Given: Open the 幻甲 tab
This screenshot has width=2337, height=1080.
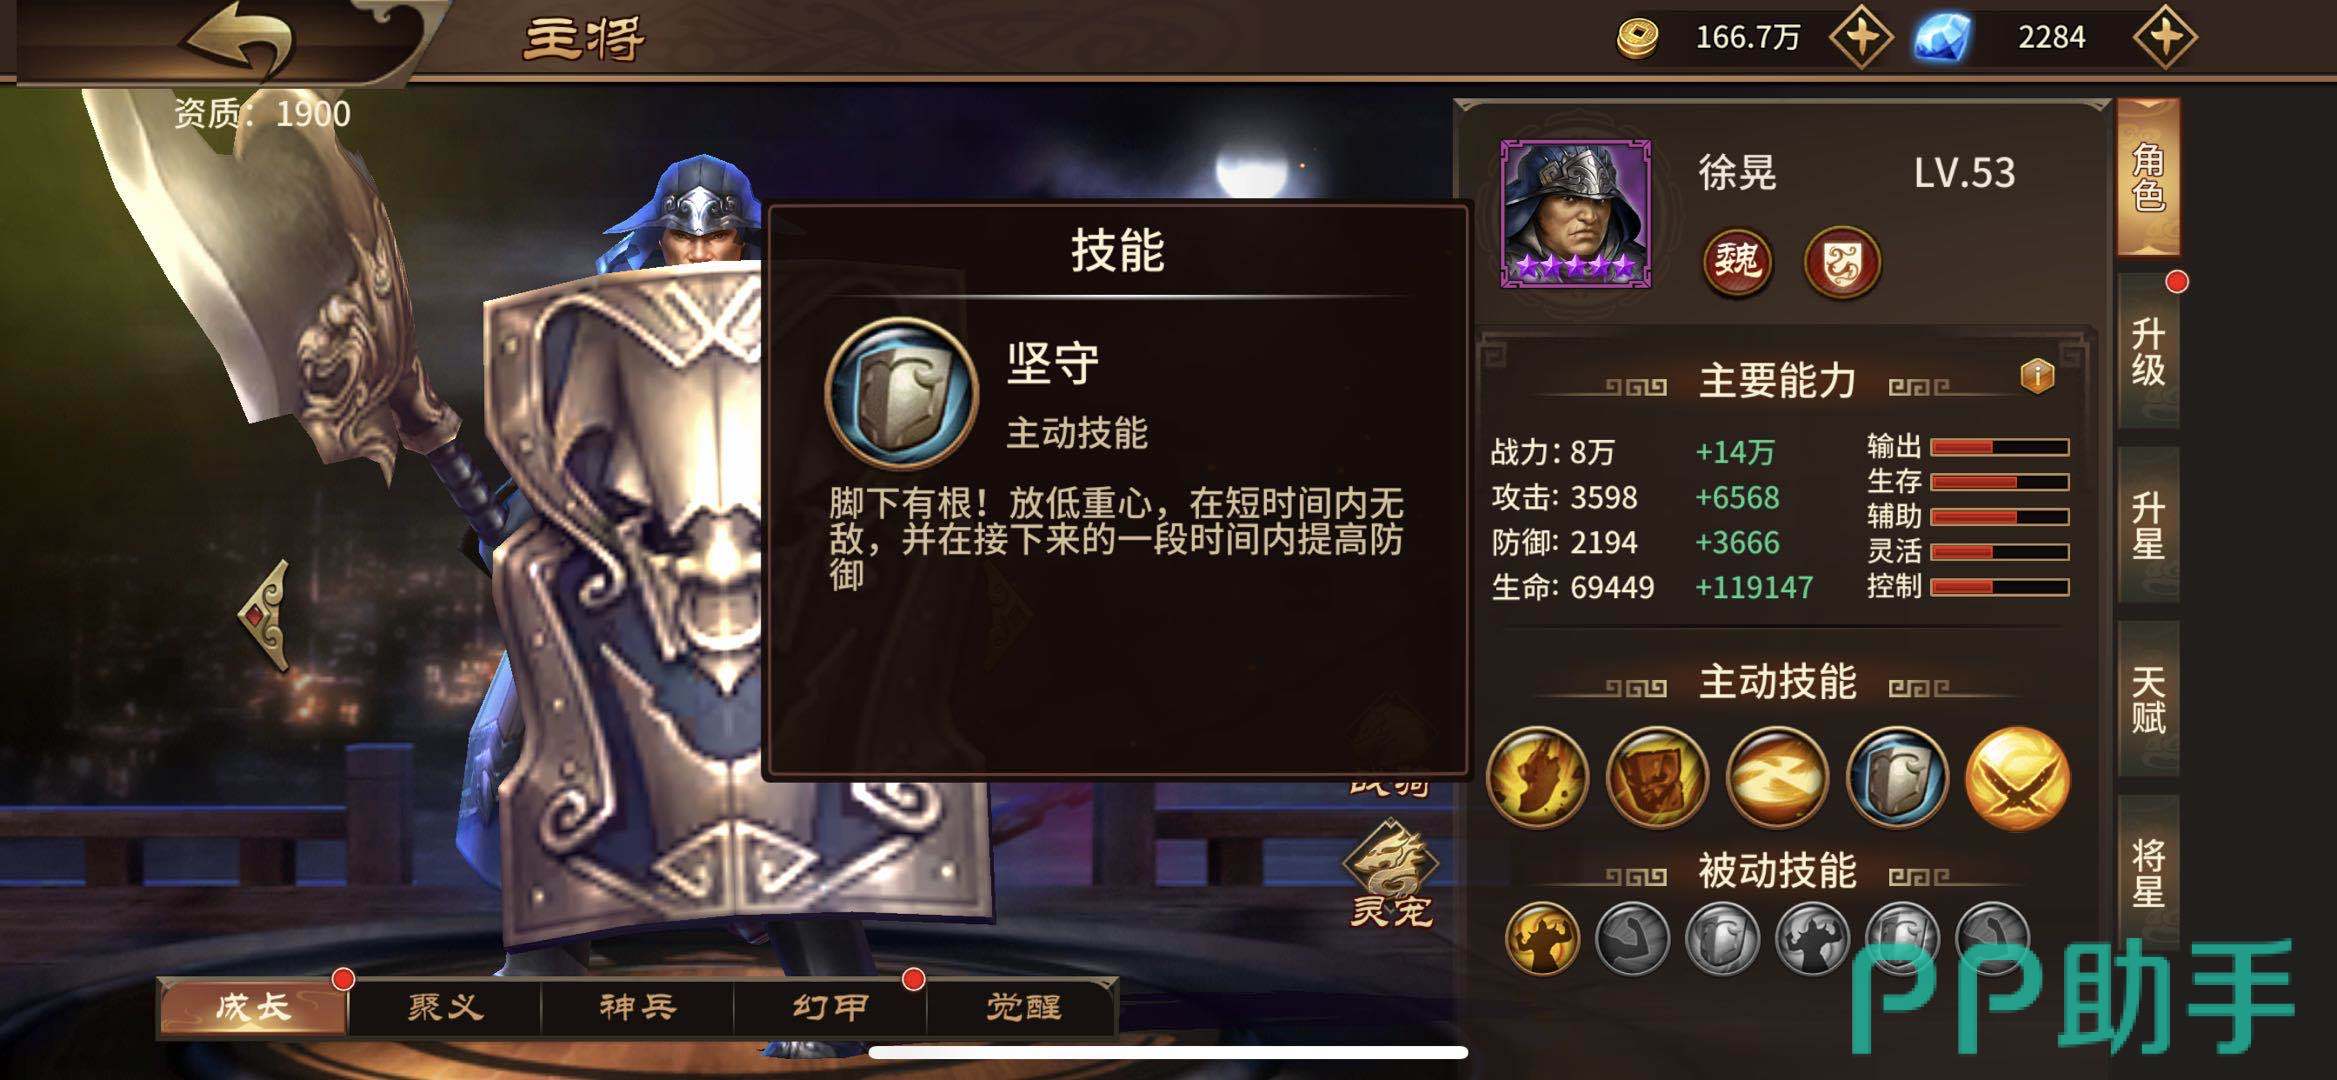Looking at the screenshot, I should click(830, 1007).
